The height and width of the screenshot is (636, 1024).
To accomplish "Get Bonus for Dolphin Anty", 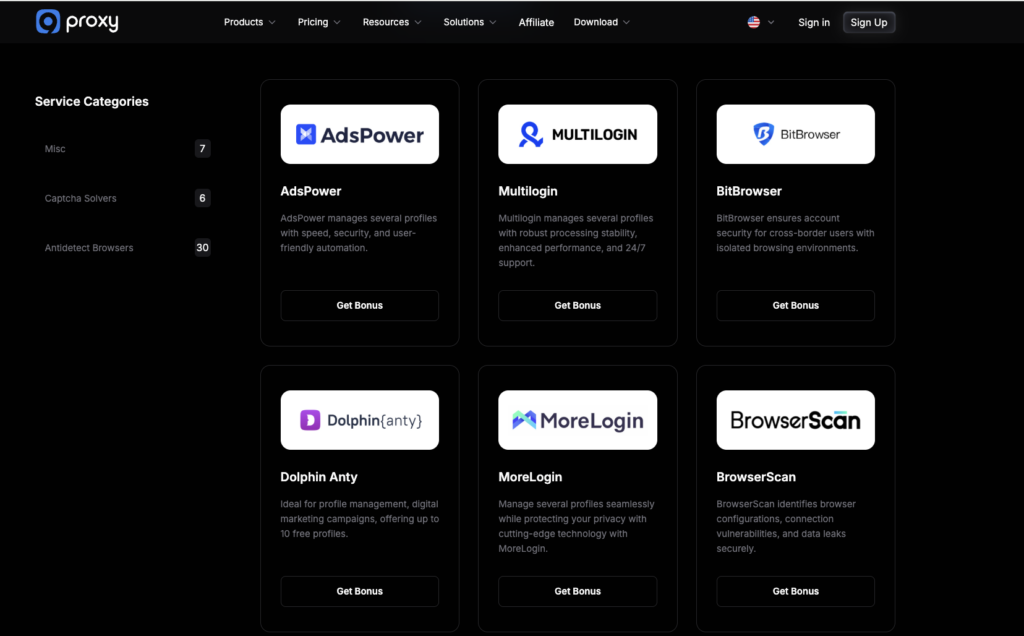I will [360, 592].
